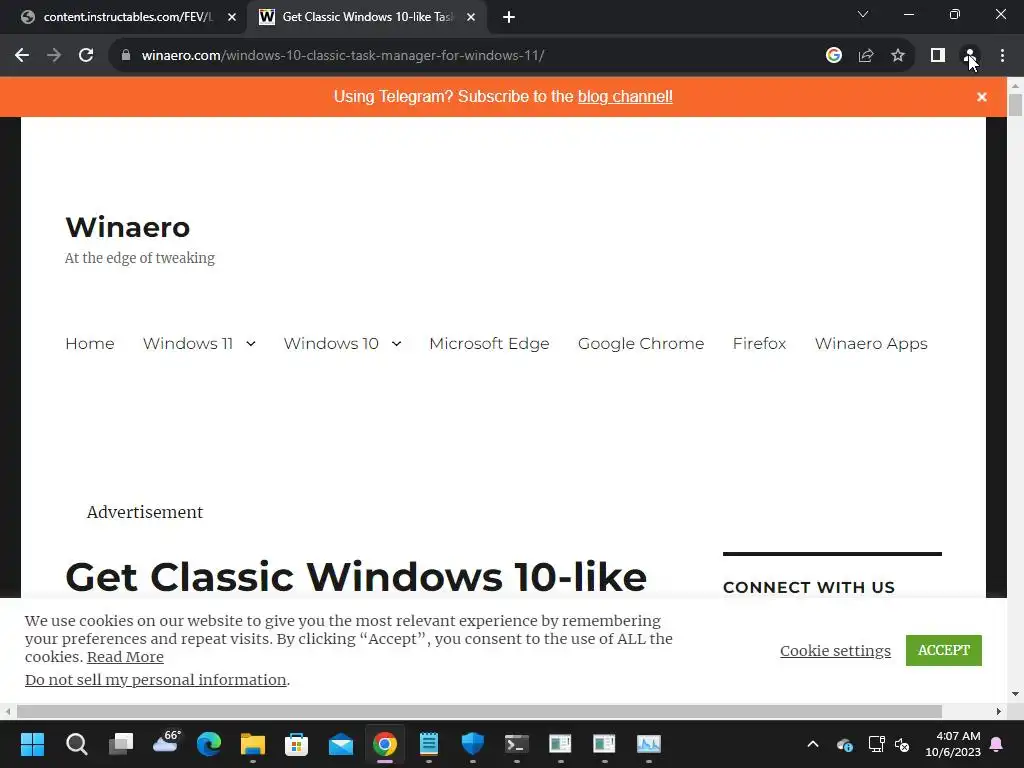The image size is (1024, 768).
Task: Click the OneDrive cloud tray icon
Action: click(x=844, y=744)
